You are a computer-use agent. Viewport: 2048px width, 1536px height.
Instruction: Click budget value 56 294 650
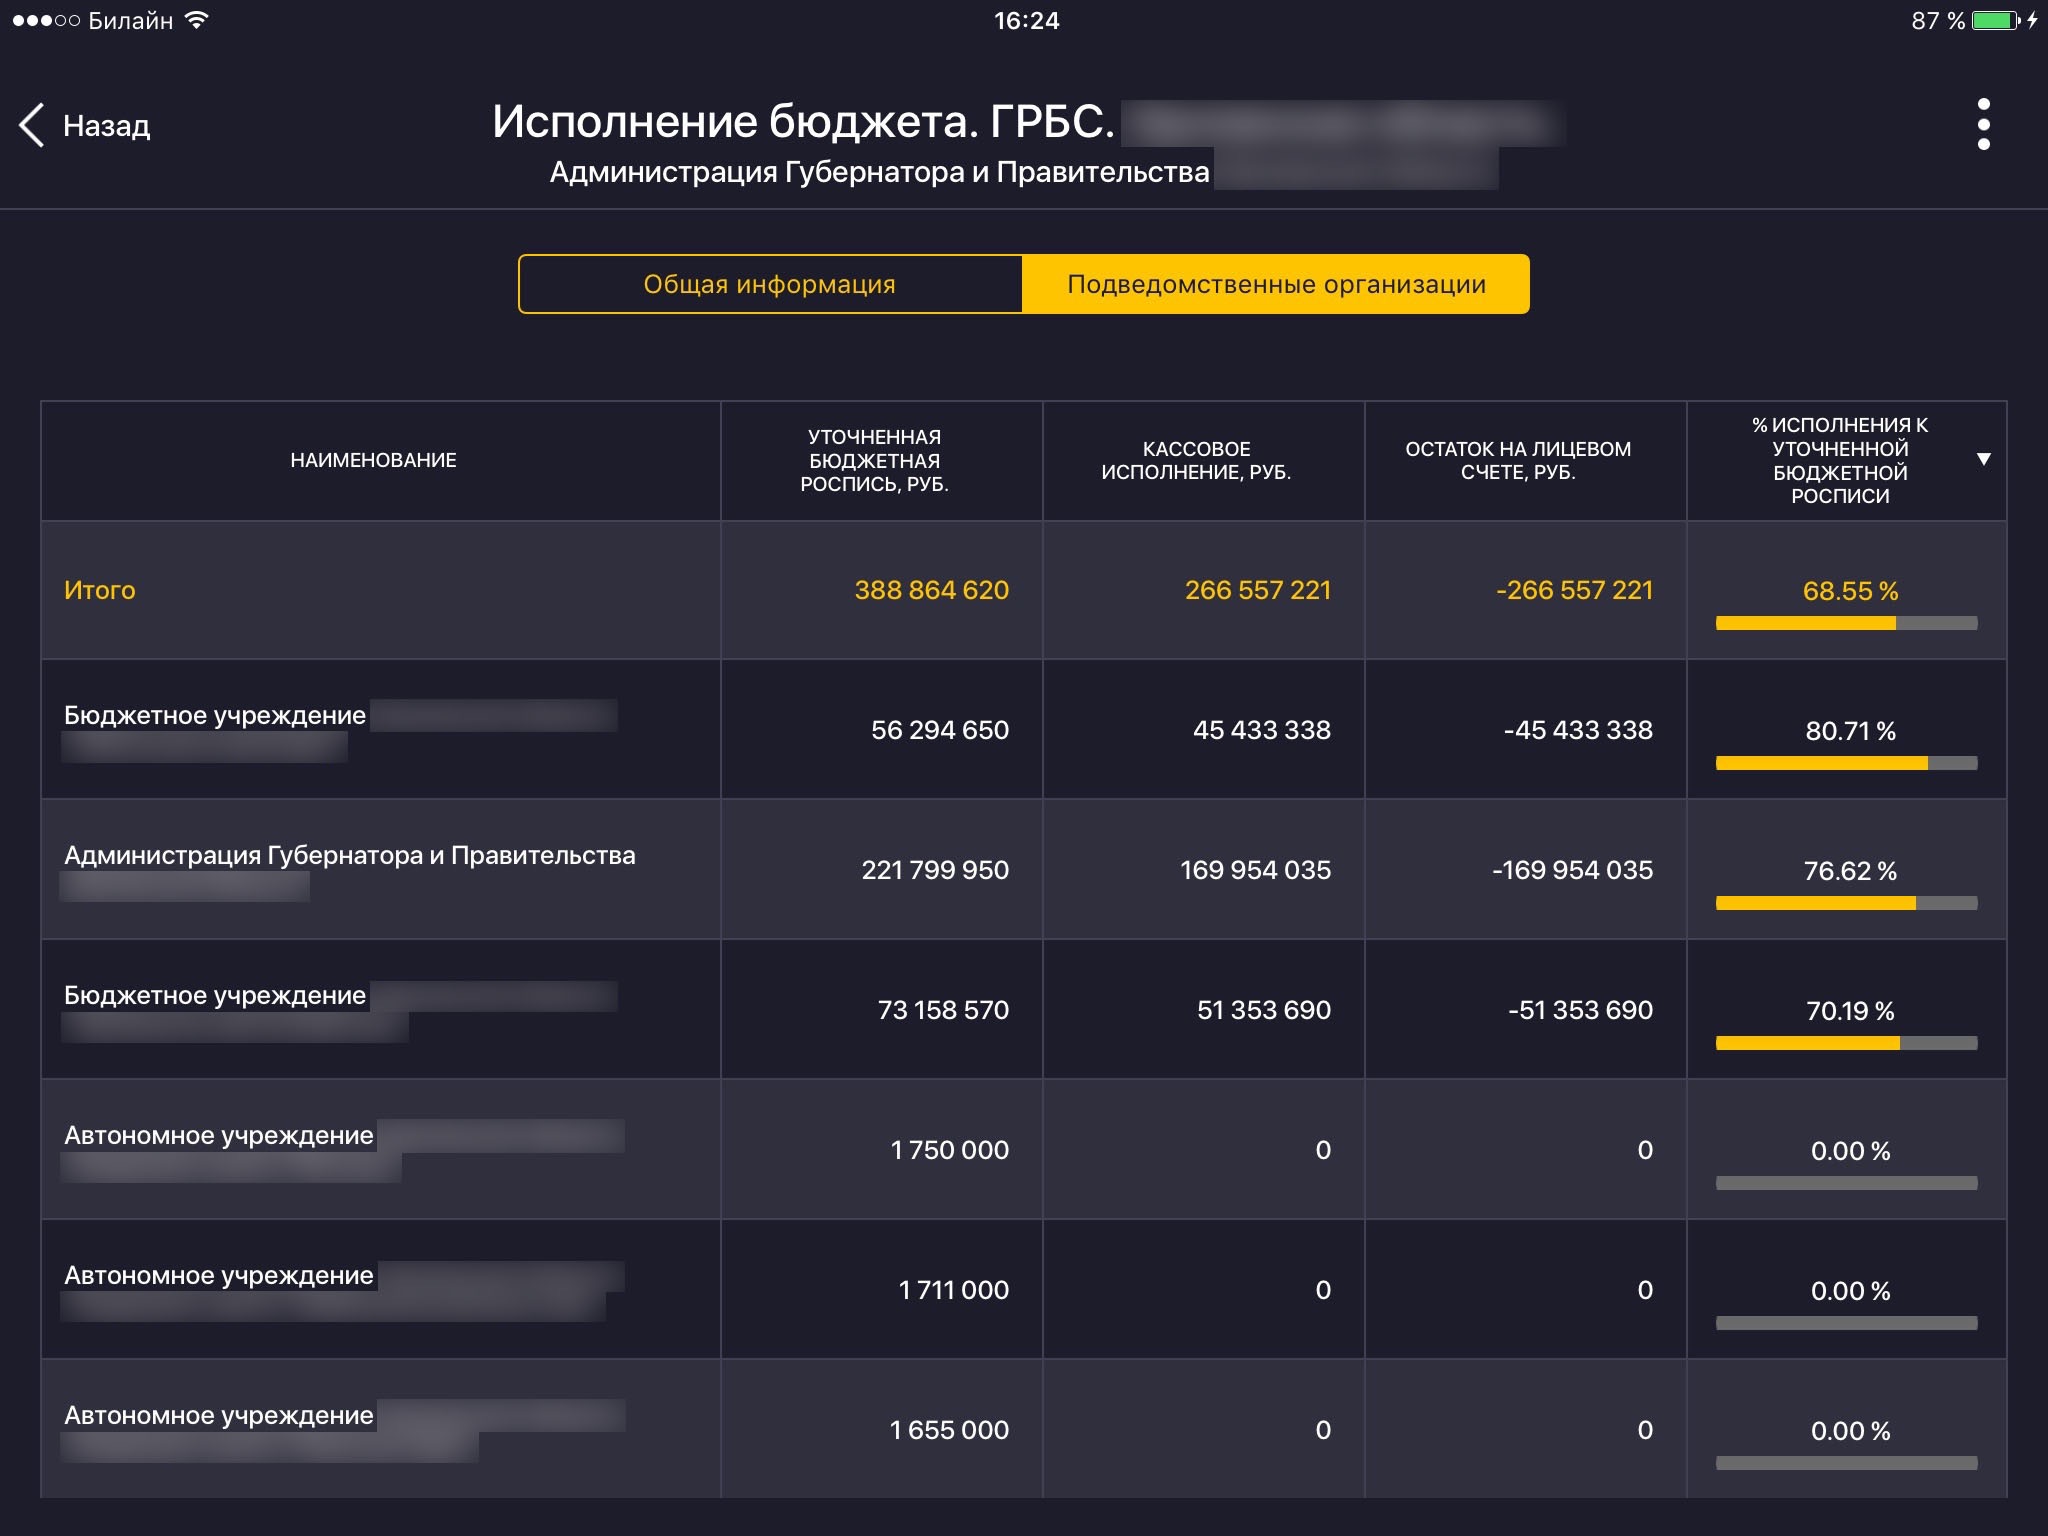click(940, 730)
